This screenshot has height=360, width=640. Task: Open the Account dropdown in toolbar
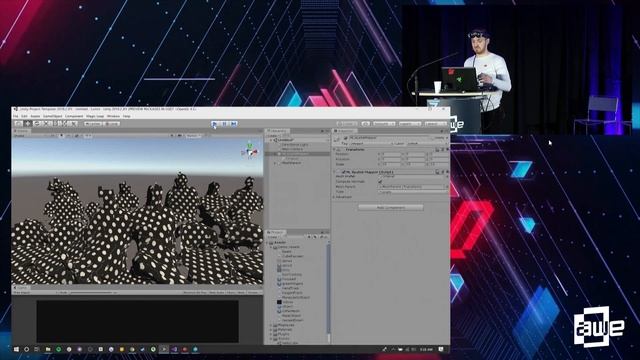384,124
